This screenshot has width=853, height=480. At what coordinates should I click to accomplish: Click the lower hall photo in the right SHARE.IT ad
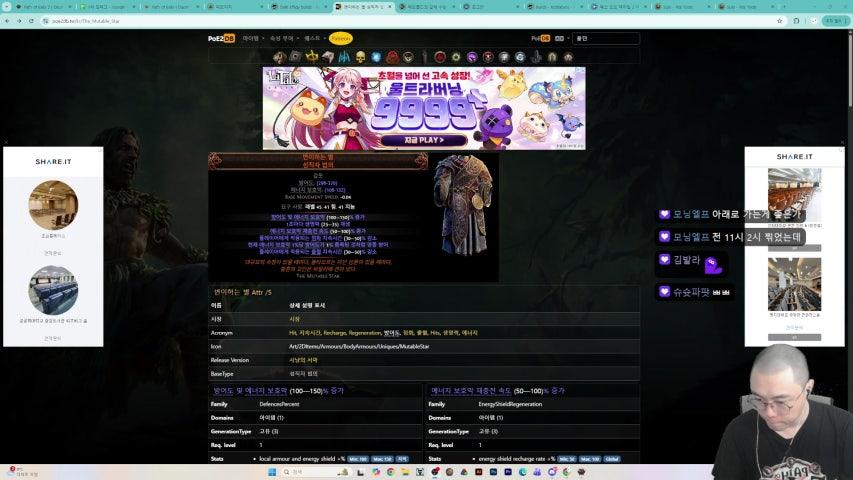794,285
